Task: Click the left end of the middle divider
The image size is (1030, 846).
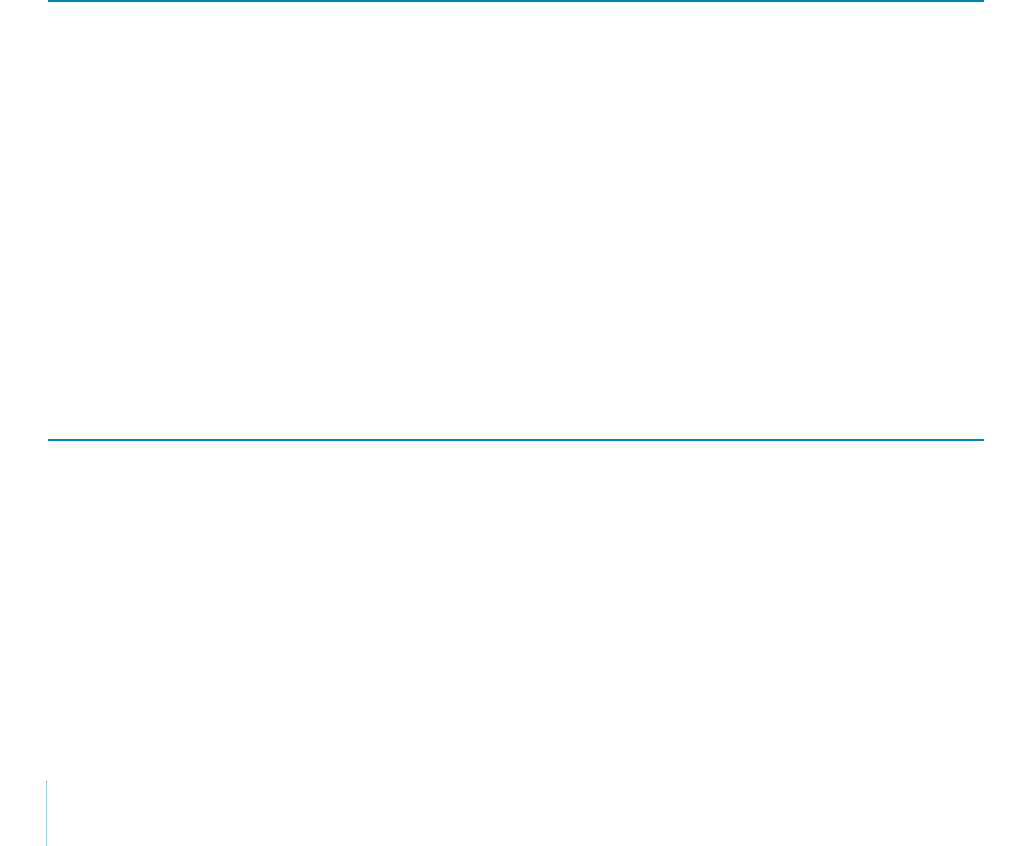Action: coord(51,440)
